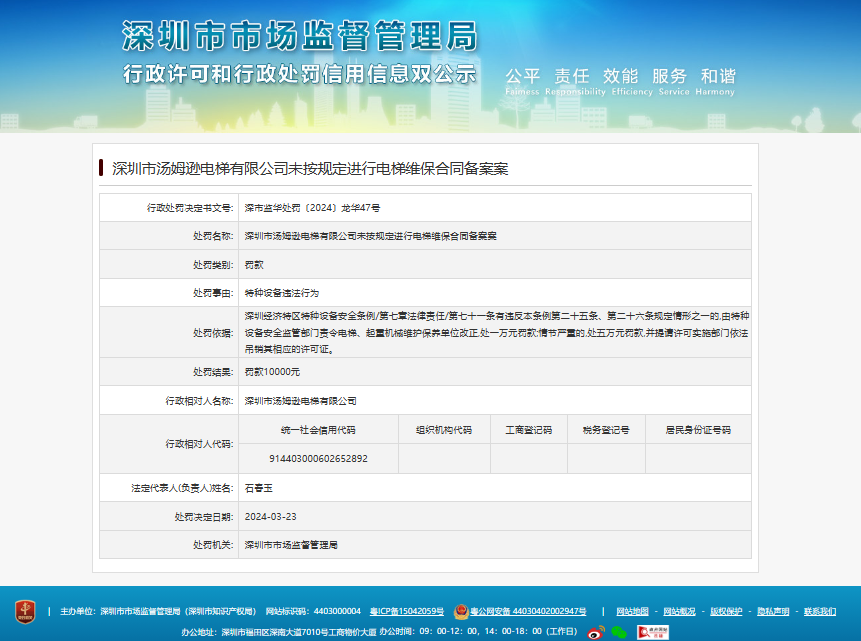
Task: Click the police emblem icon beside 粤公网安备
Action: click(x=460, y=611)
